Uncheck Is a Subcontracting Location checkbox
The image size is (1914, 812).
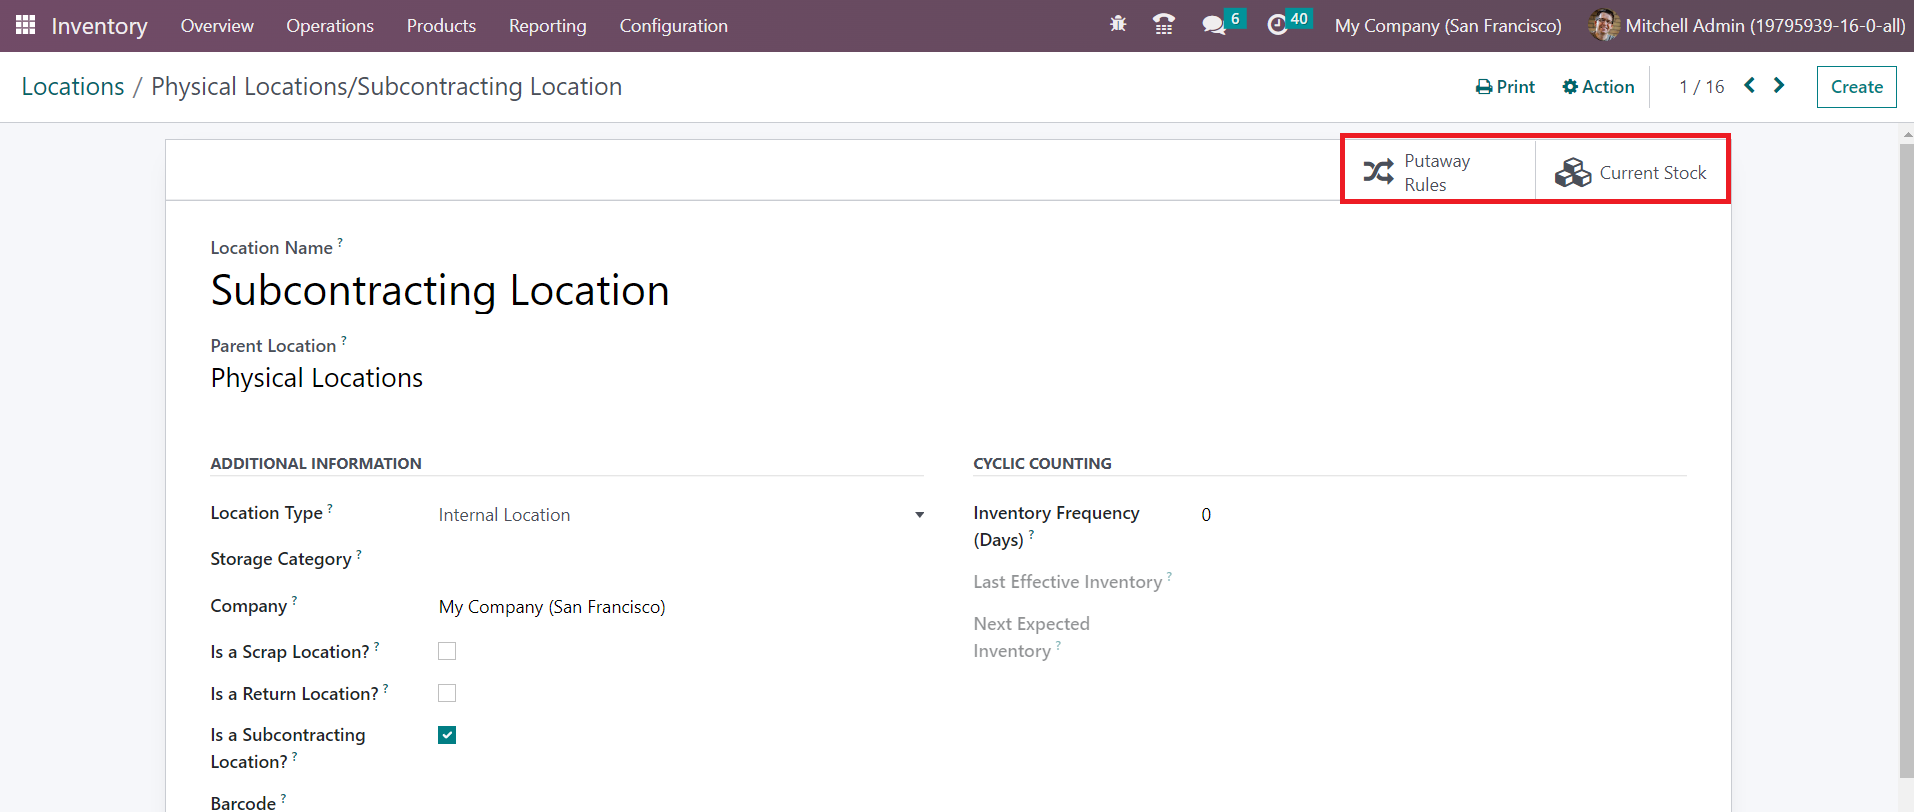point(447,735)
